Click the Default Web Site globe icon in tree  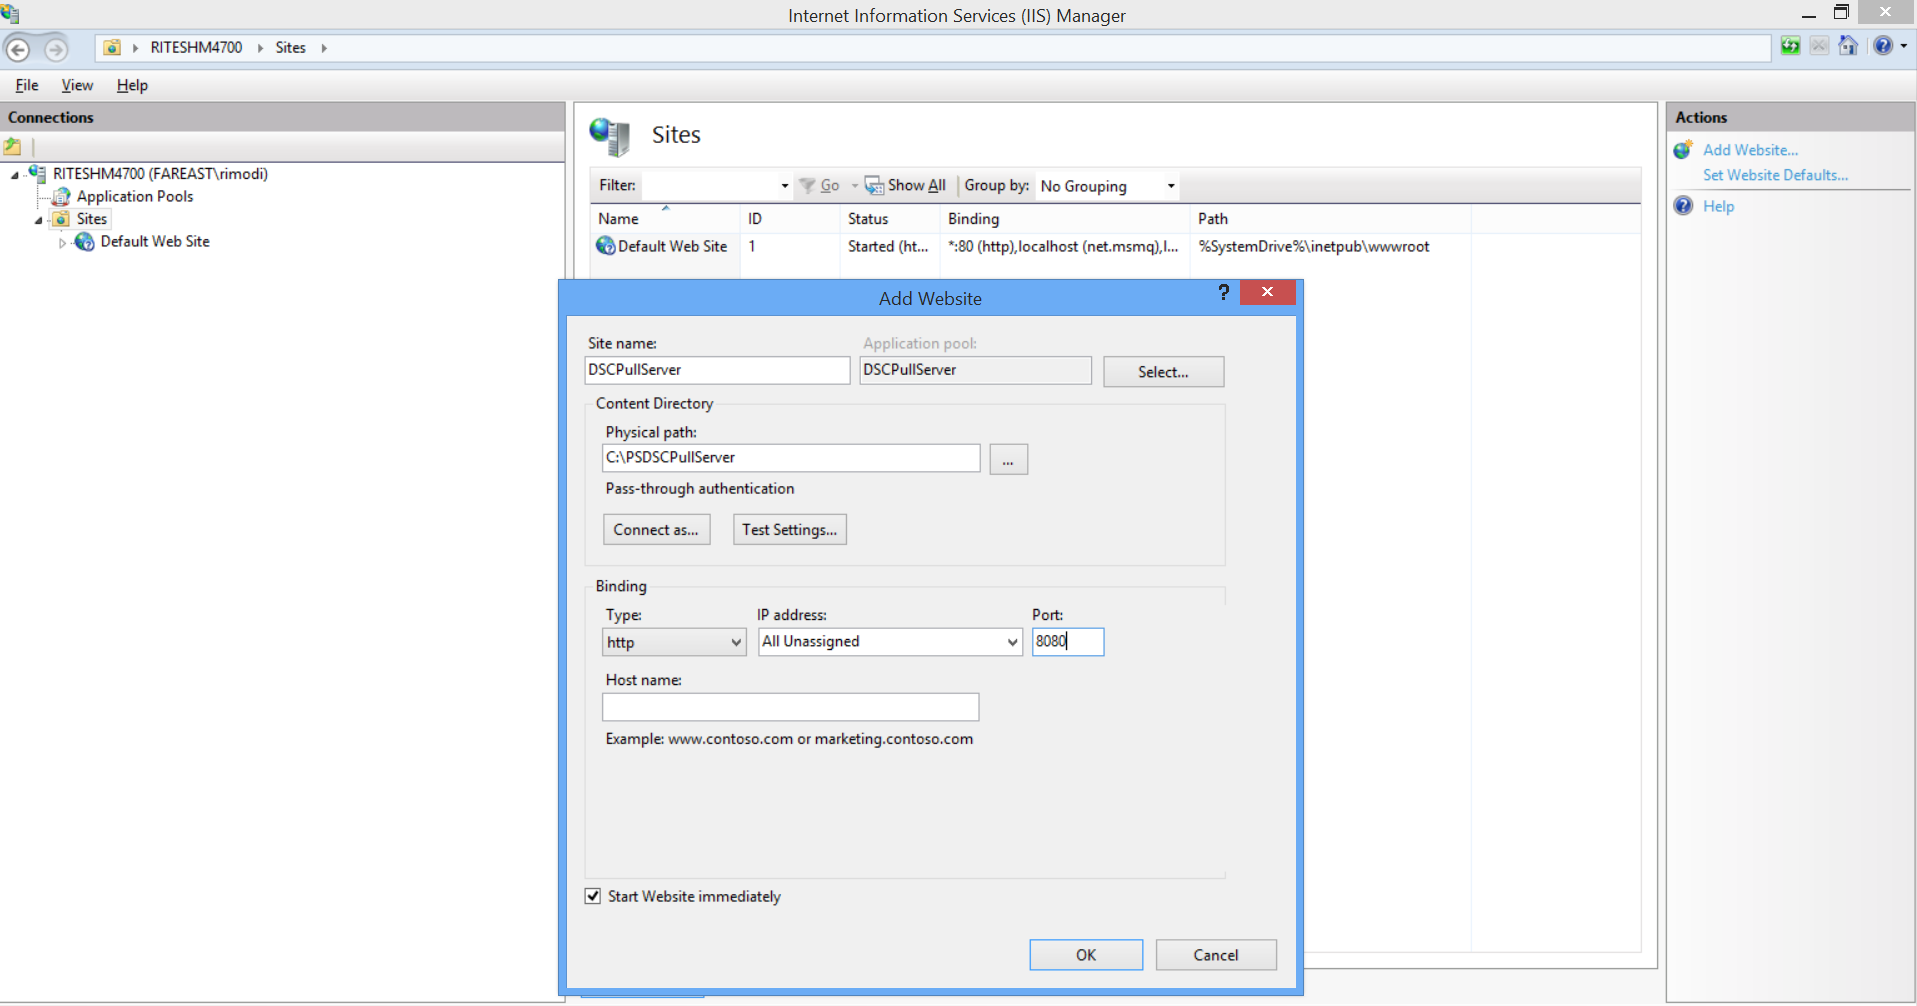click(x=85, y=242)
